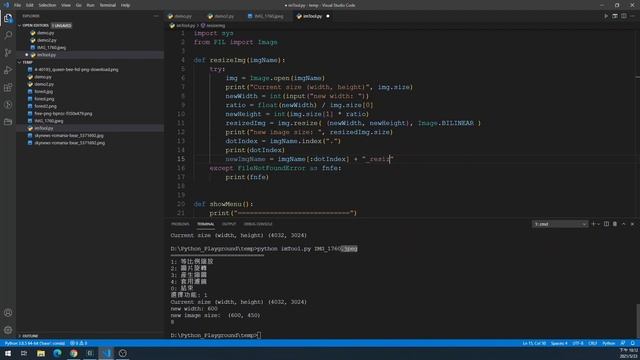The height and width of the screenshot is (360, 640).
Task: Open the Accounts menu icon
Action: tap(8, 313)
